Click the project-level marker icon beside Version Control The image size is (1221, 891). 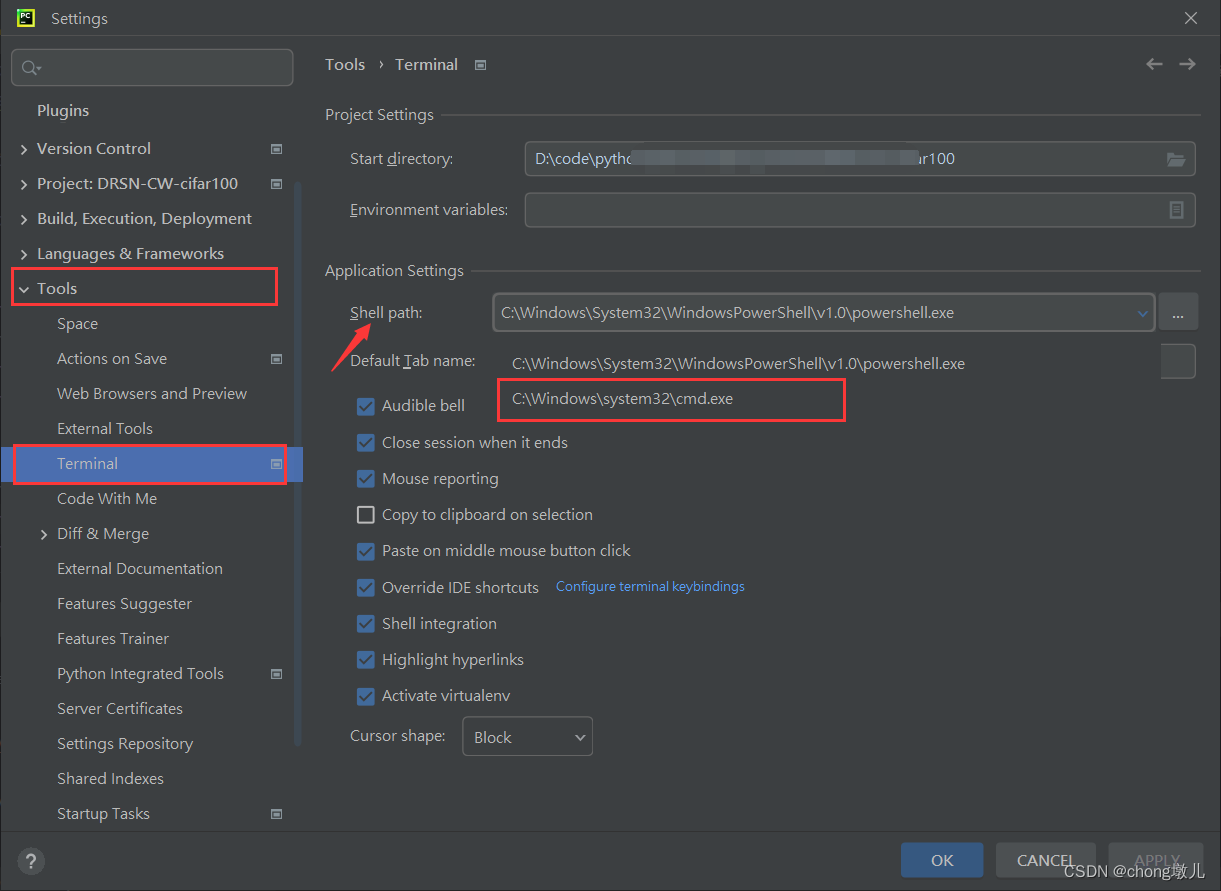point(277,149)
